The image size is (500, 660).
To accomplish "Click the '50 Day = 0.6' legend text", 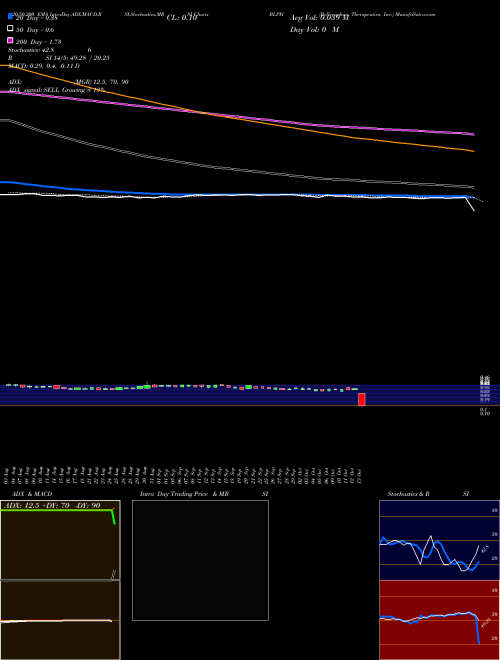I will pyautogui.click(x=35, y=30).
